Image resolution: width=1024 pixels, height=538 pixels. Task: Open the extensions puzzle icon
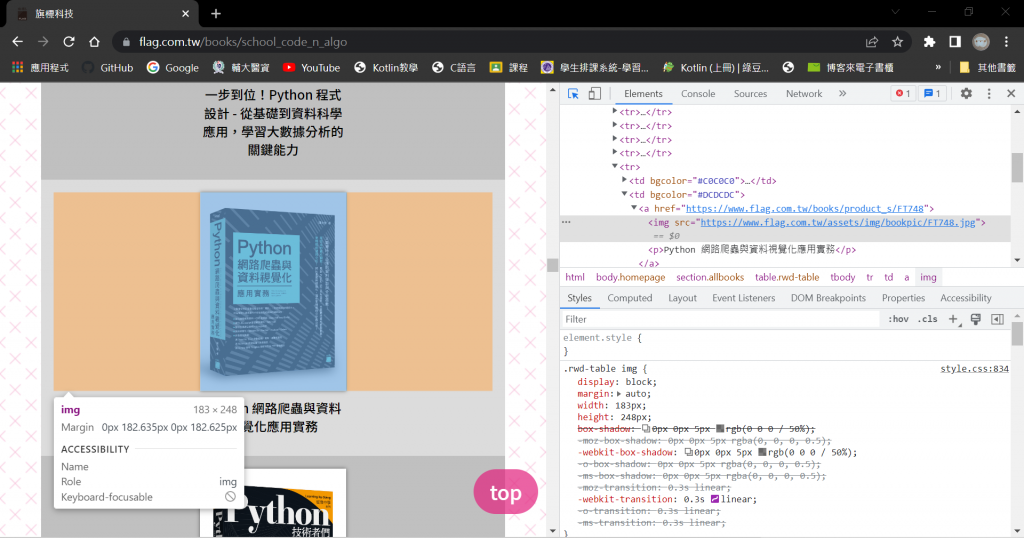[929, 42]
